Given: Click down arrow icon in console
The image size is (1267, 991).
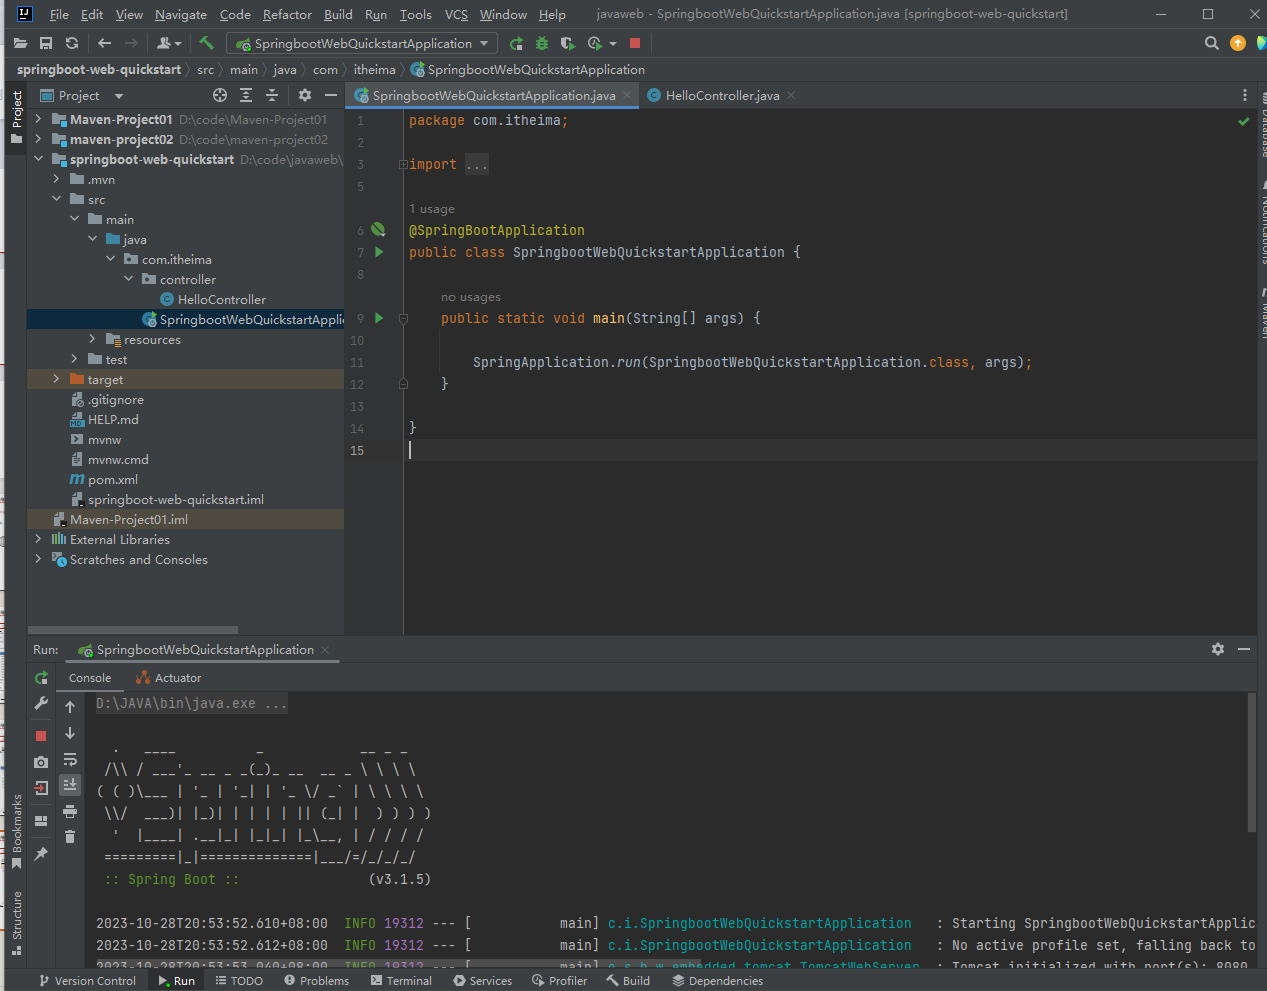Looking at the screenshot, I should pyautogui.click(x=70, y=733).
